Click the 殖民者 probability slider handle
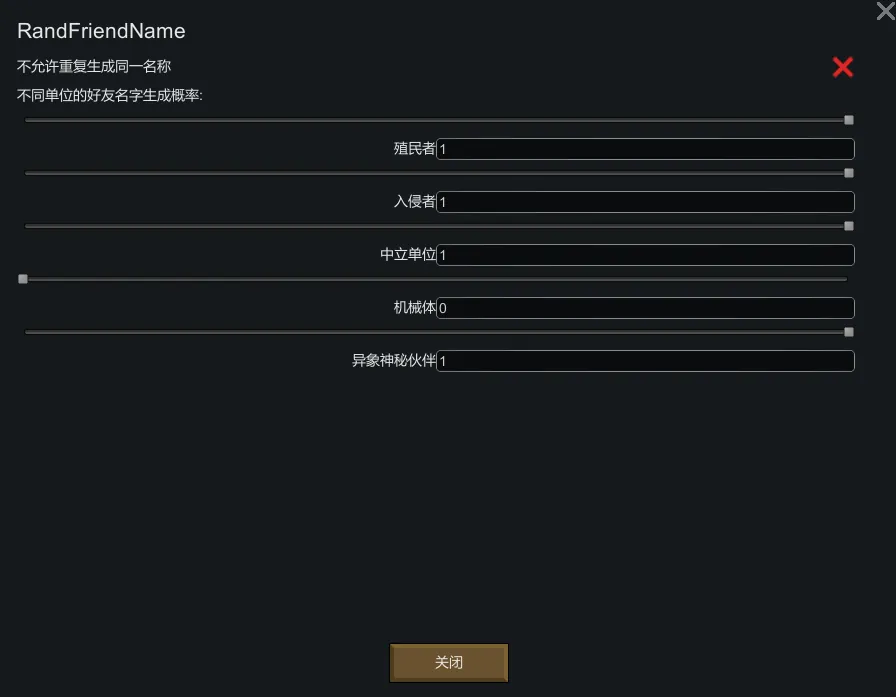 tap(849, 120)
